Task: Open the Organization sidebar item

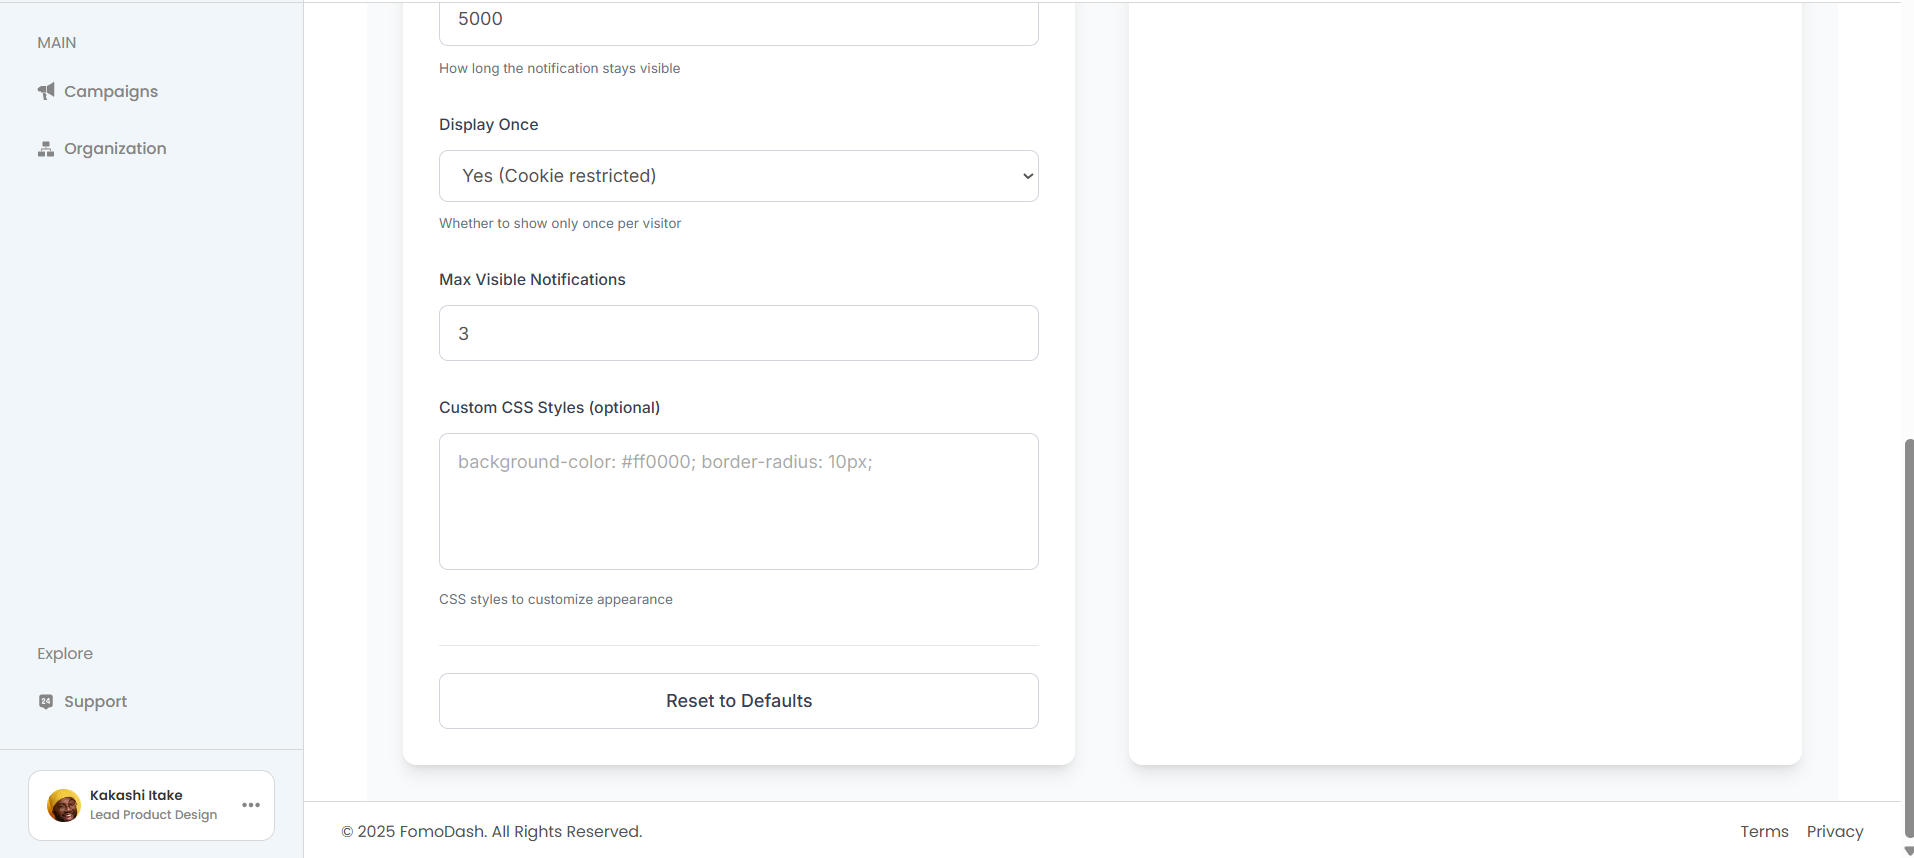Action: [x=115, y=149]
